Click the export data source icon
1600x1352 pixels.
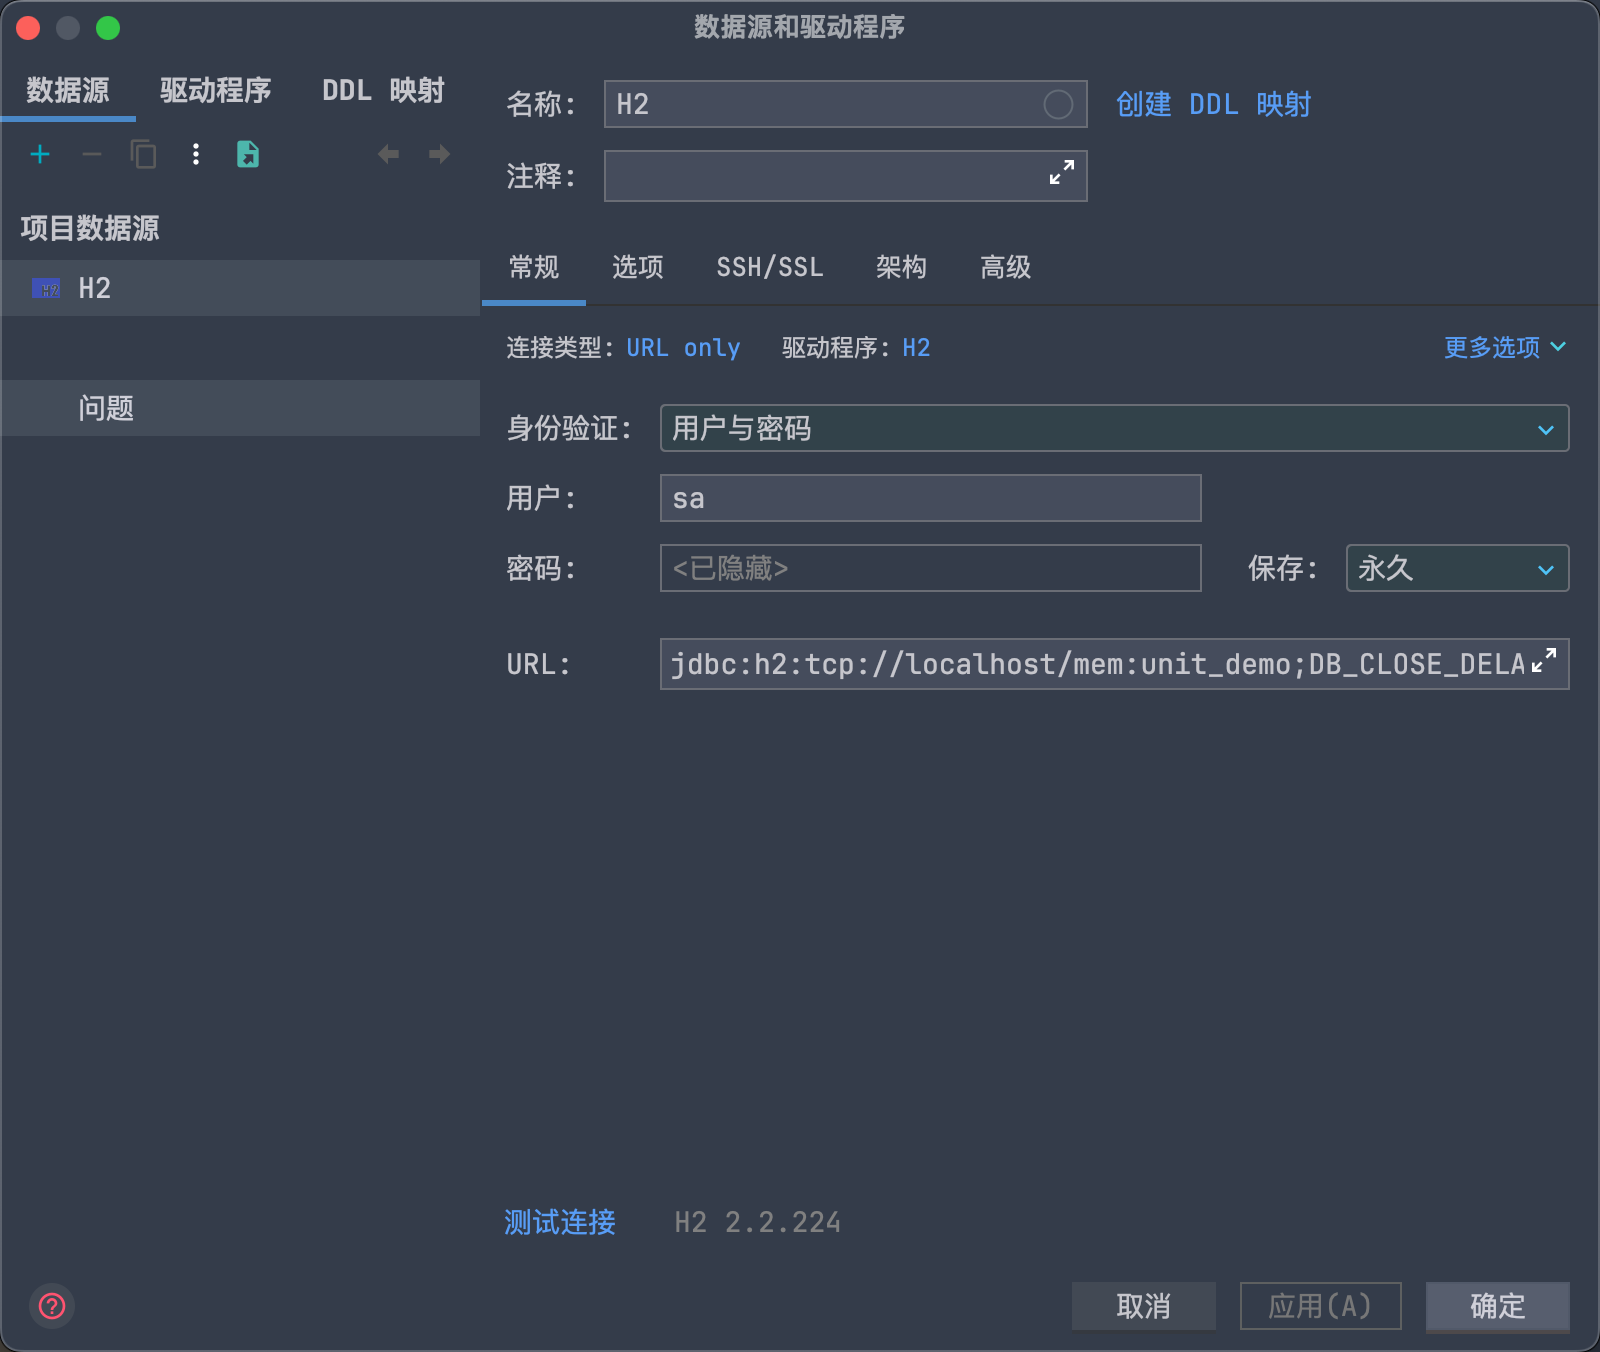tap(248, 154)
